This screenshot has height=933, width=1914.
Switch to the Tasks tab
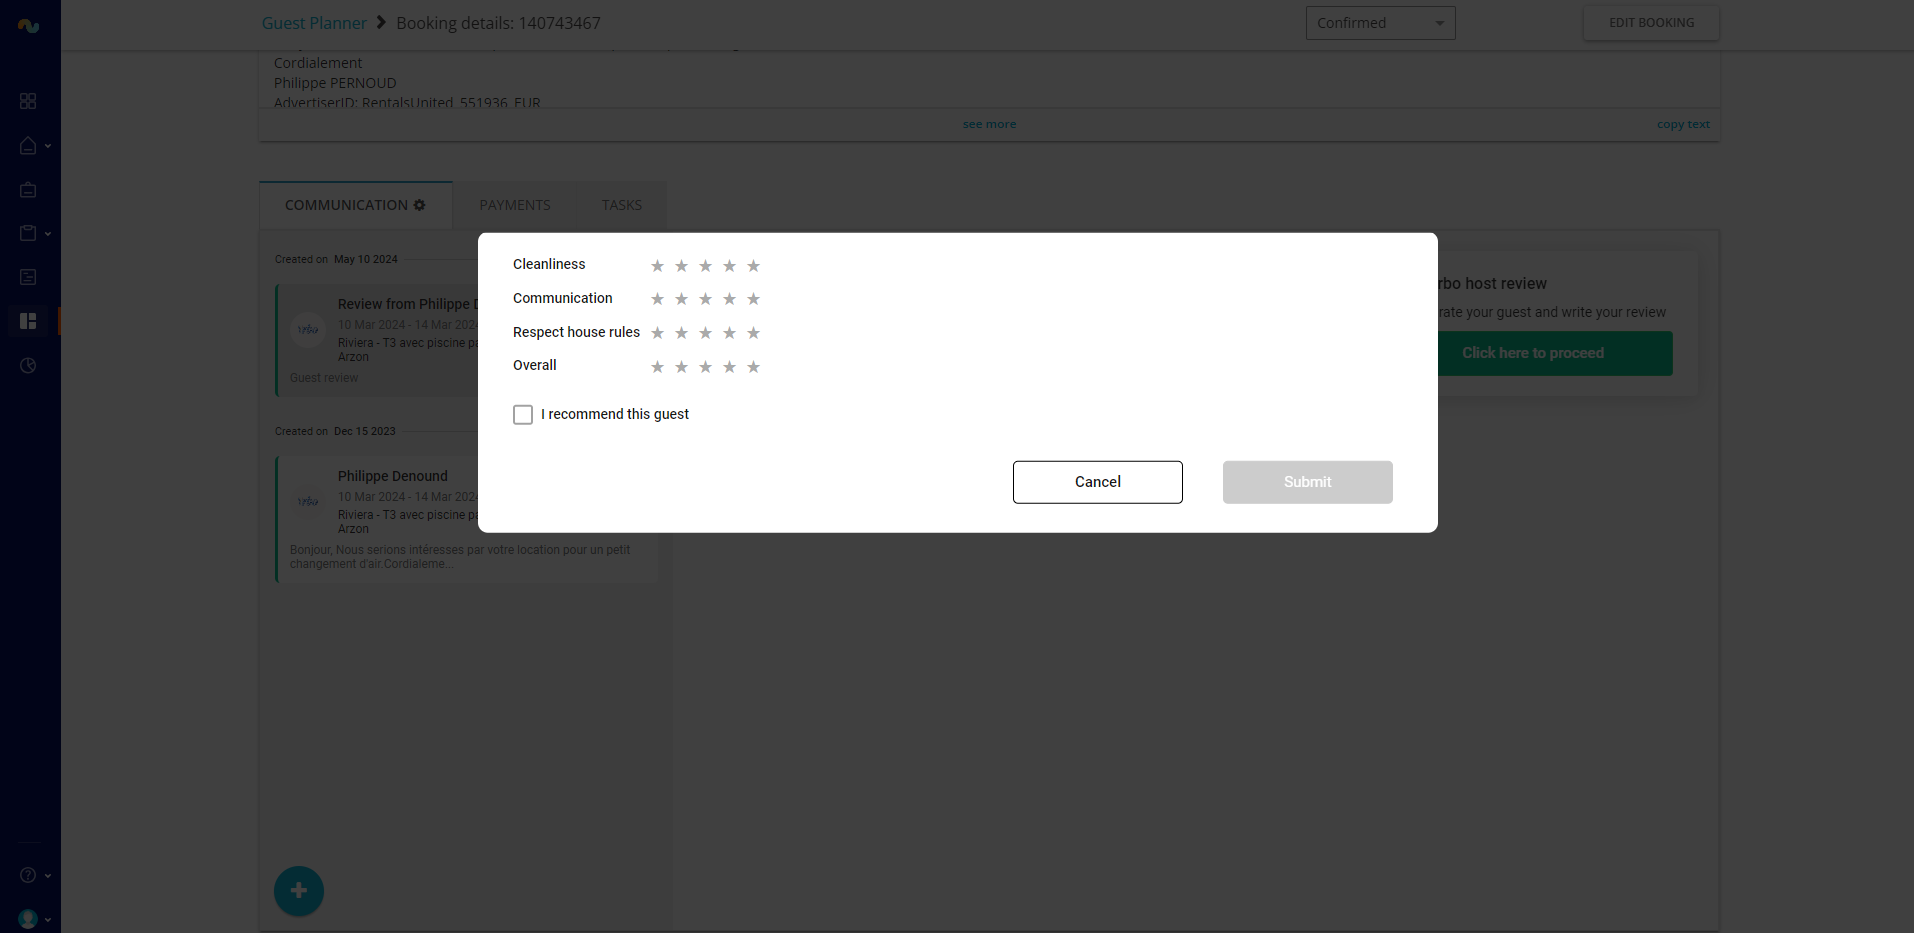click(622, 205)
